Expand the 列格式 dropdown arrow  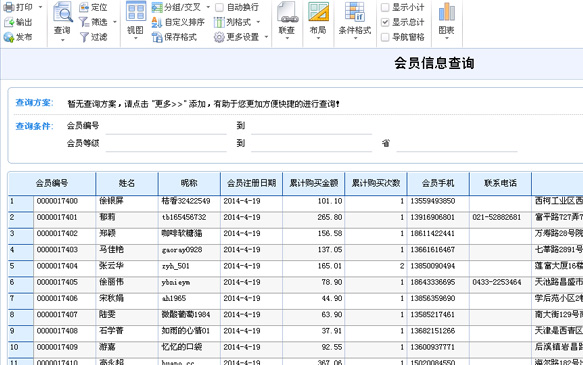(258, 22)
